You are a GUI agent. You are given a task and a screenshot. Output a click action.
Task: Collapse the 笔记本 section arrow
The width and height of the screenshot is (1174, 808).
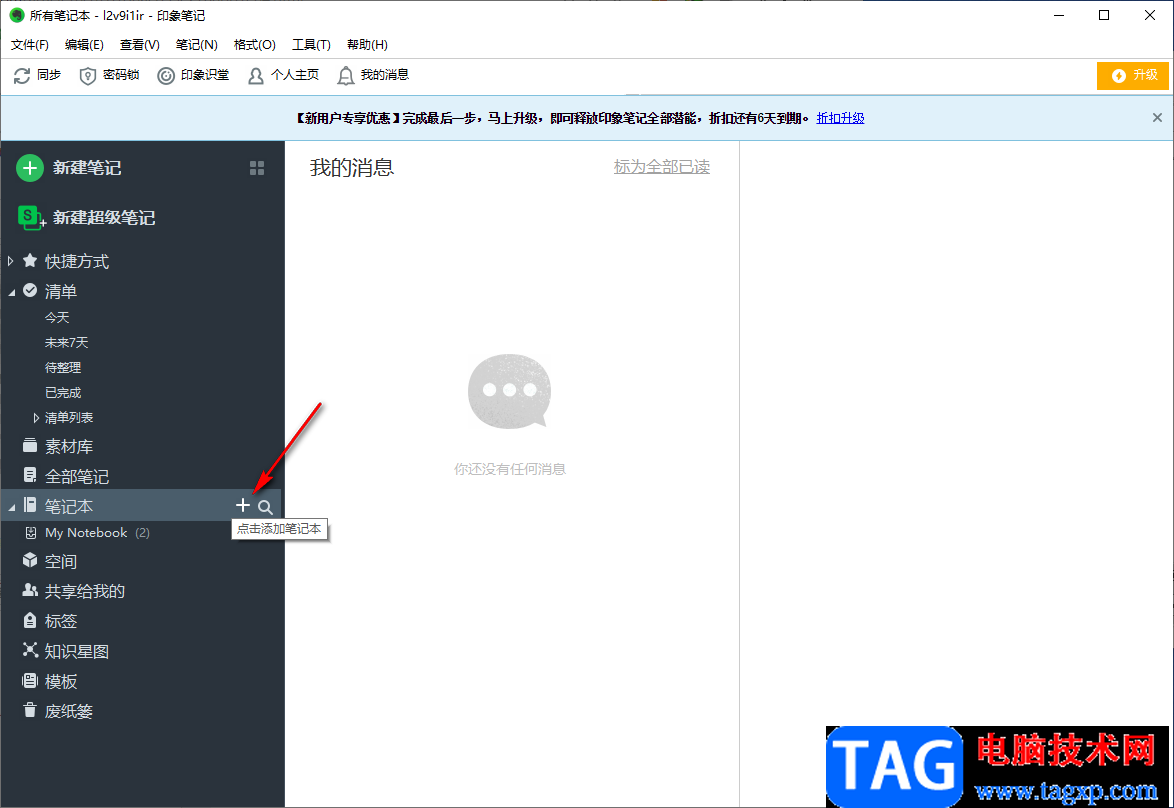tap(11, 508)
